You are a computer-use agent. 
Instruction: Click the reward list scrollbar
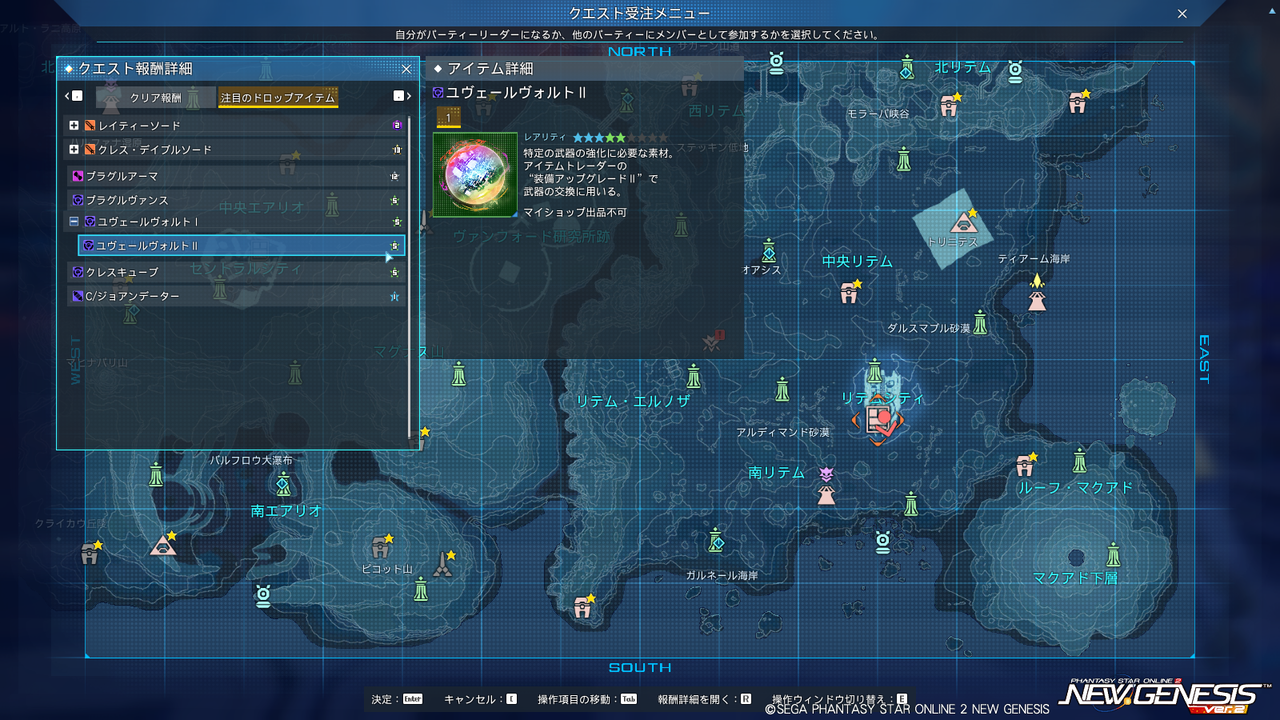[410, 278]
